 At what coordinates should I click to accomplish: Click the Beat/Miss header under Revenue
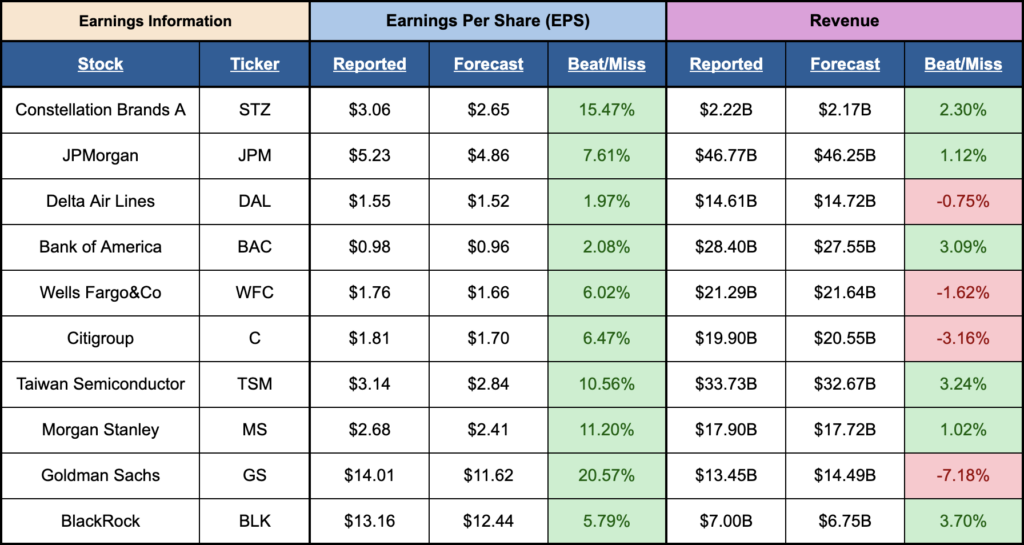[x=964, y=64]
